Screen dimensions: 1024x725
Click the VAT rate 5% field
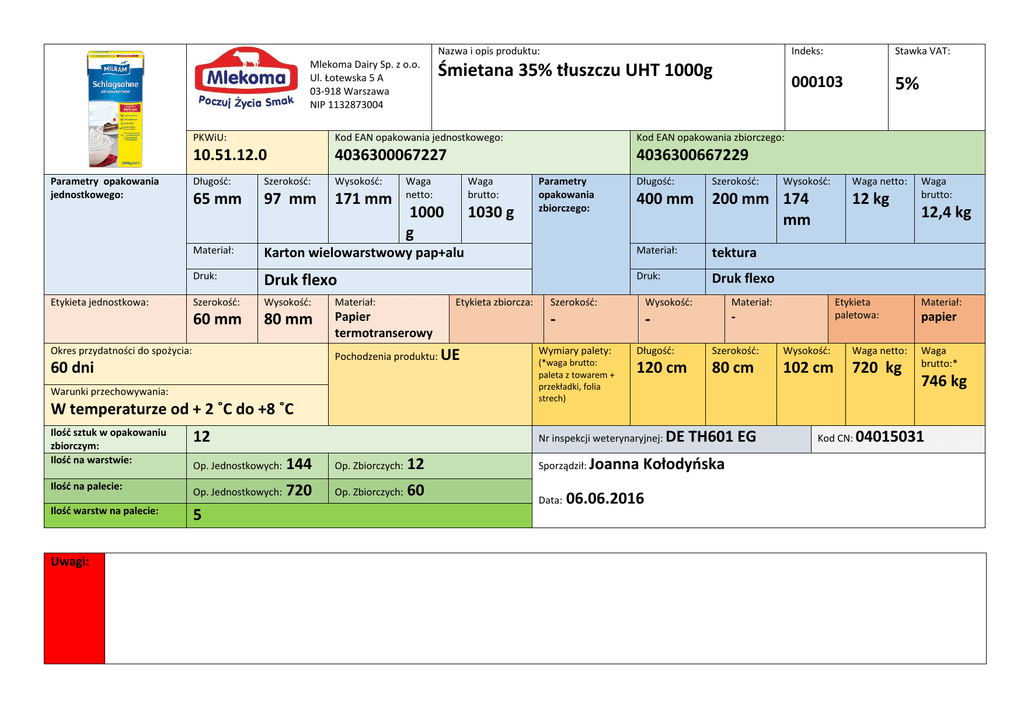(906, 84)
